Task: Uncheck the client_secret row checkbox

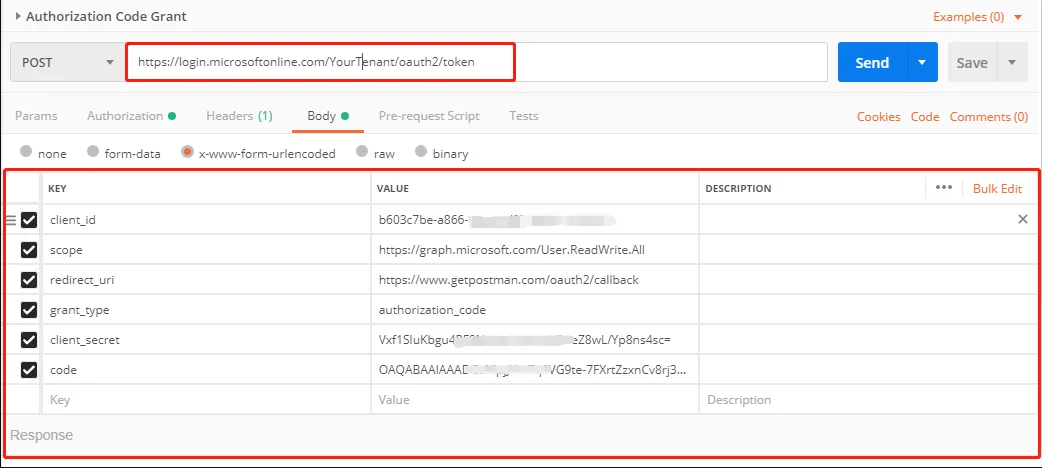Action: point(29,340)
